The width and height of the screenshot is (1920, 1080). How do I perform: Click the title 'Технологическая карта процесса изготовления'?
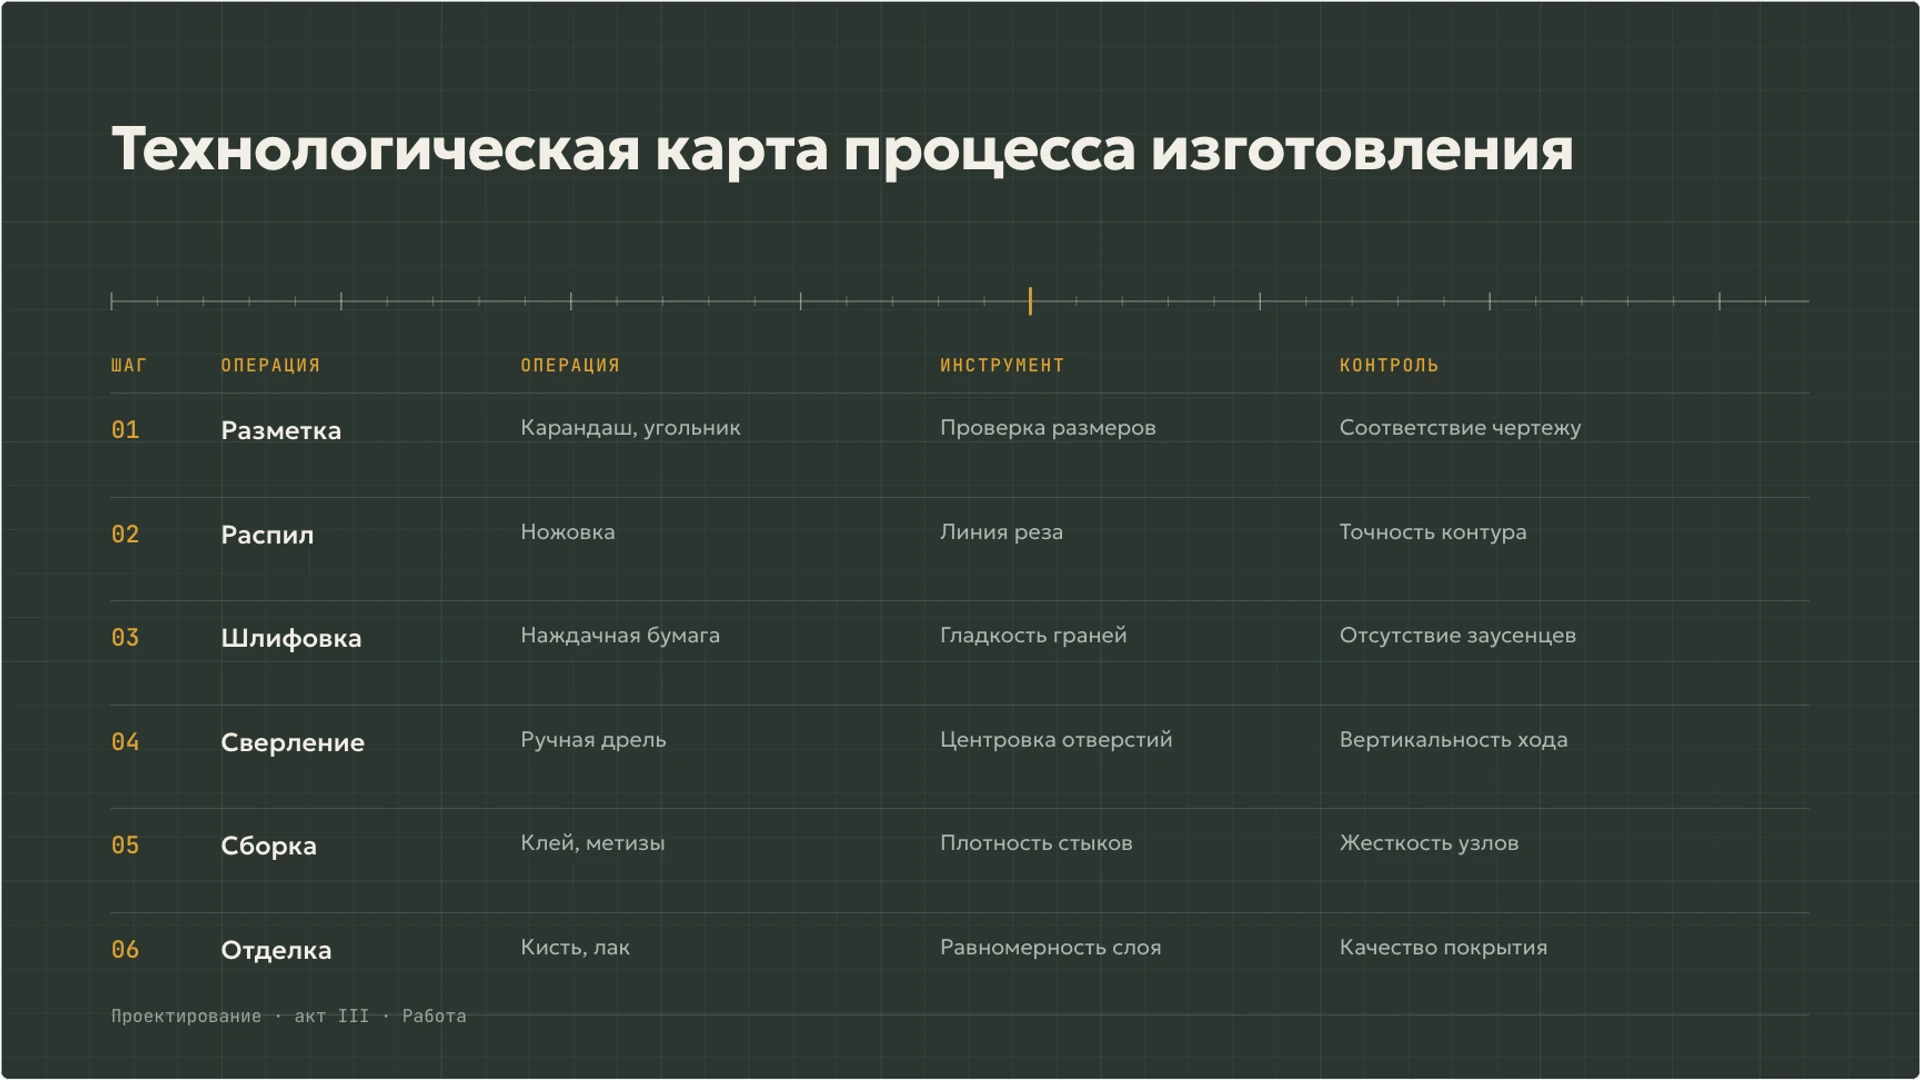coord(842,150)
